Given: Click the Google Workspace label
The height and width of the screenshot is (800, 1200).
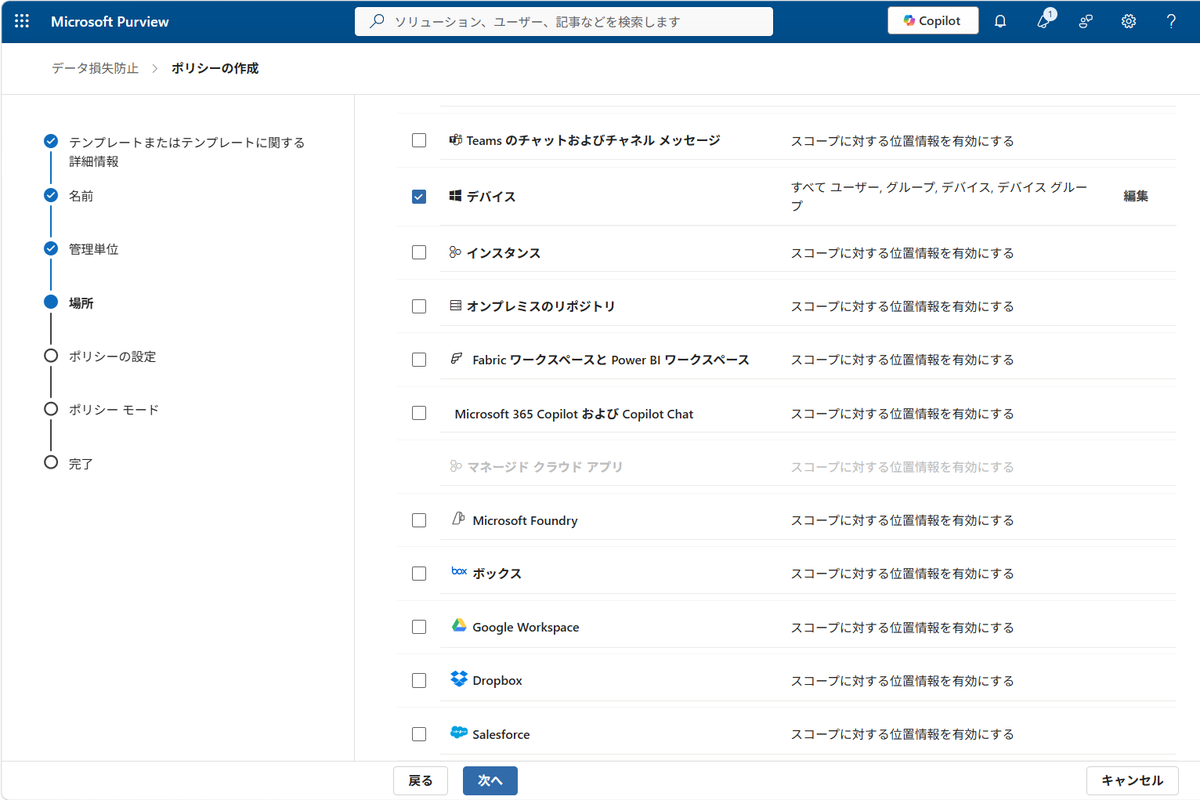Looking at the screenshot, I should [x=526, y=627].
